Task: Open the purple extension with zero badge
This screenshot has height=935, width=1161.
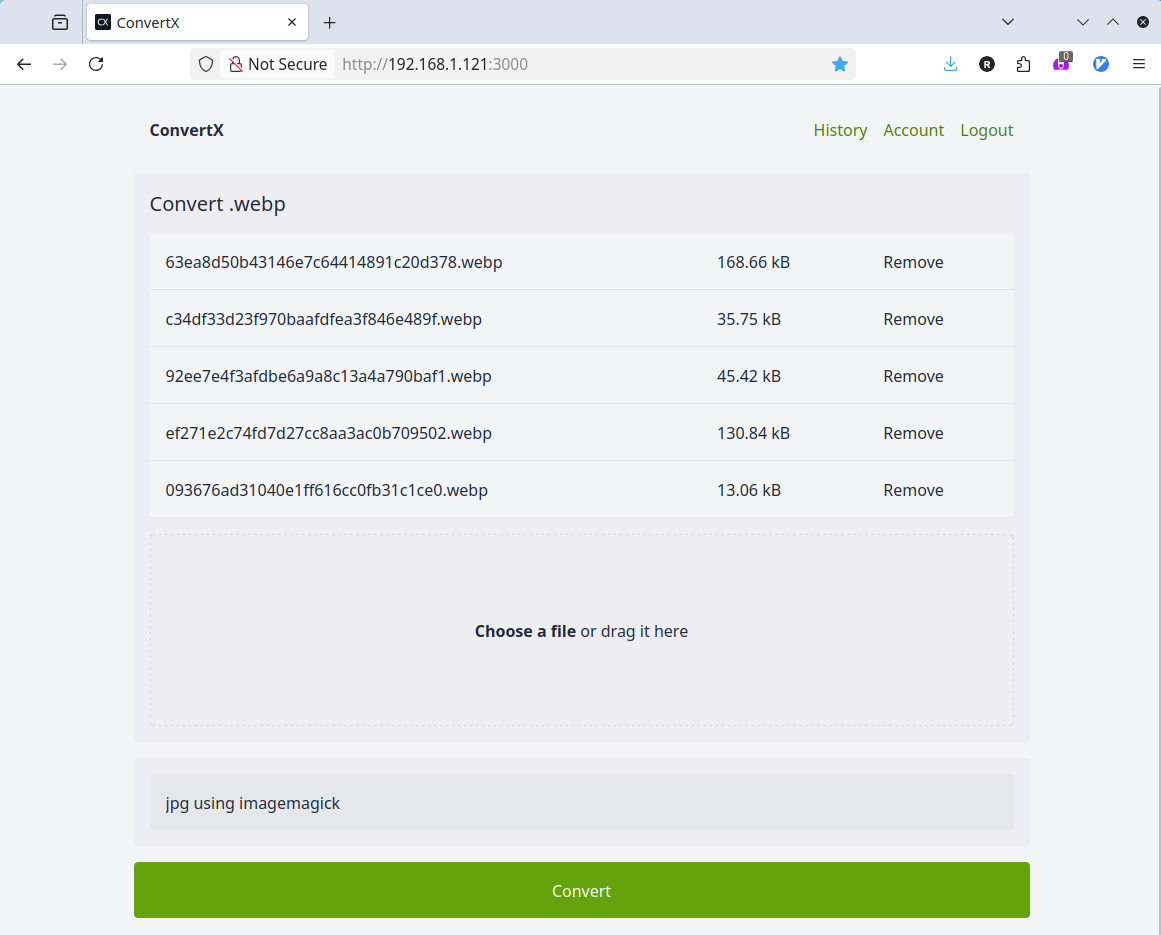Action: tap(1062, 63)
